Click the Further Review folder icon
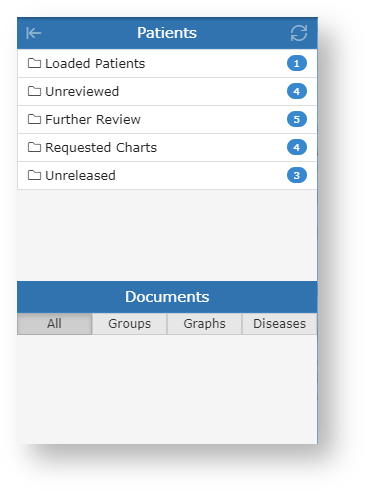 click(34, 119)
